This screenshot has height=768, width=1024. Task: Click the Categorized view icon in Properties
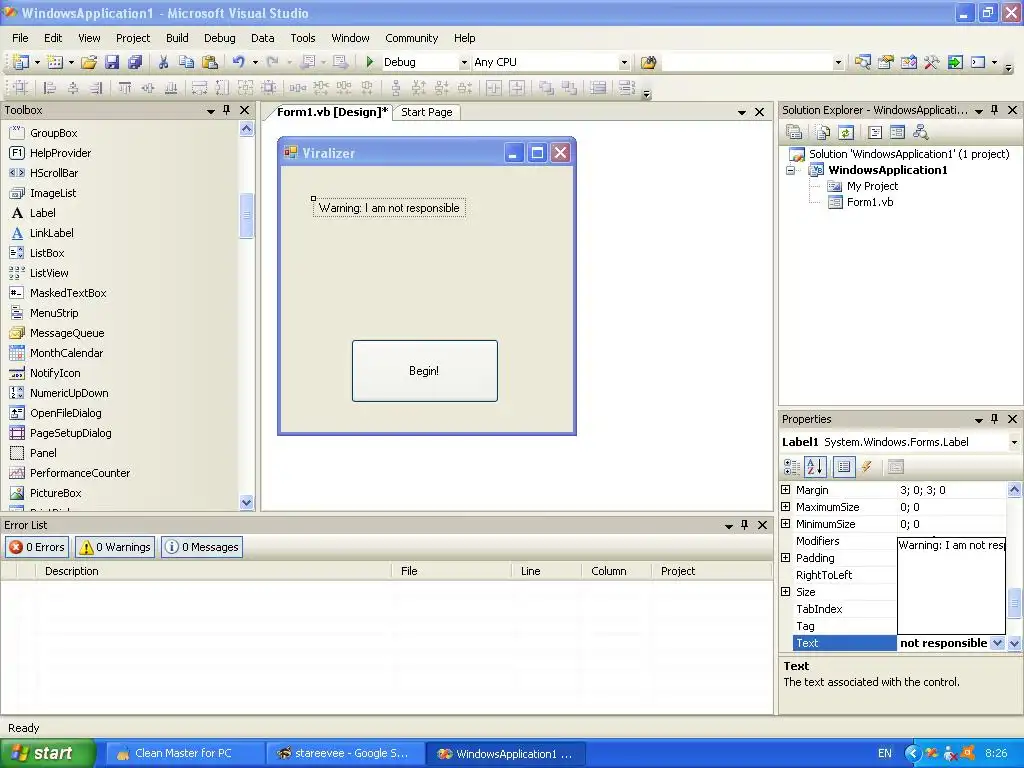tap(792, 466)
